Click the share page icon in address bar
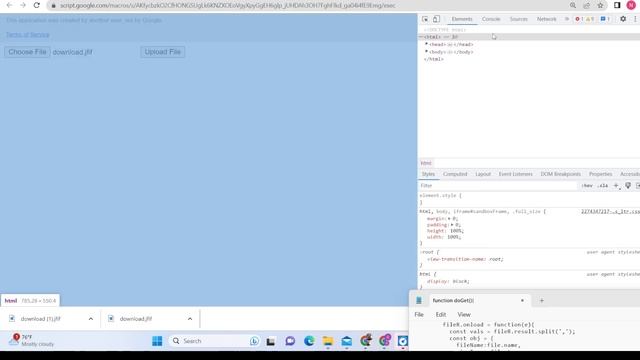Image resolution: width=640 pixels, height=360 pixels. pyautogui.click(x=587, y=5)
